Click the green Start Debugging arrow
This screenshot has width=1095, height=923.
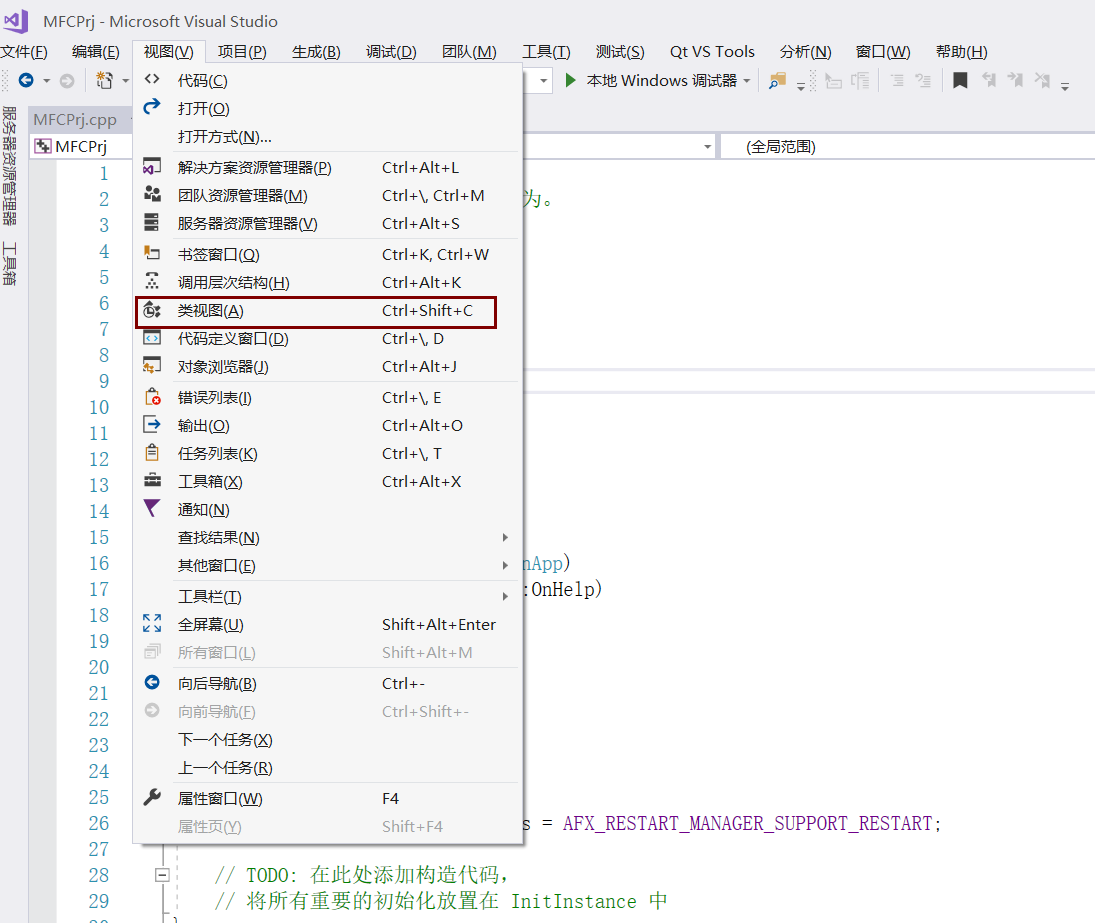tap(570, 80)
